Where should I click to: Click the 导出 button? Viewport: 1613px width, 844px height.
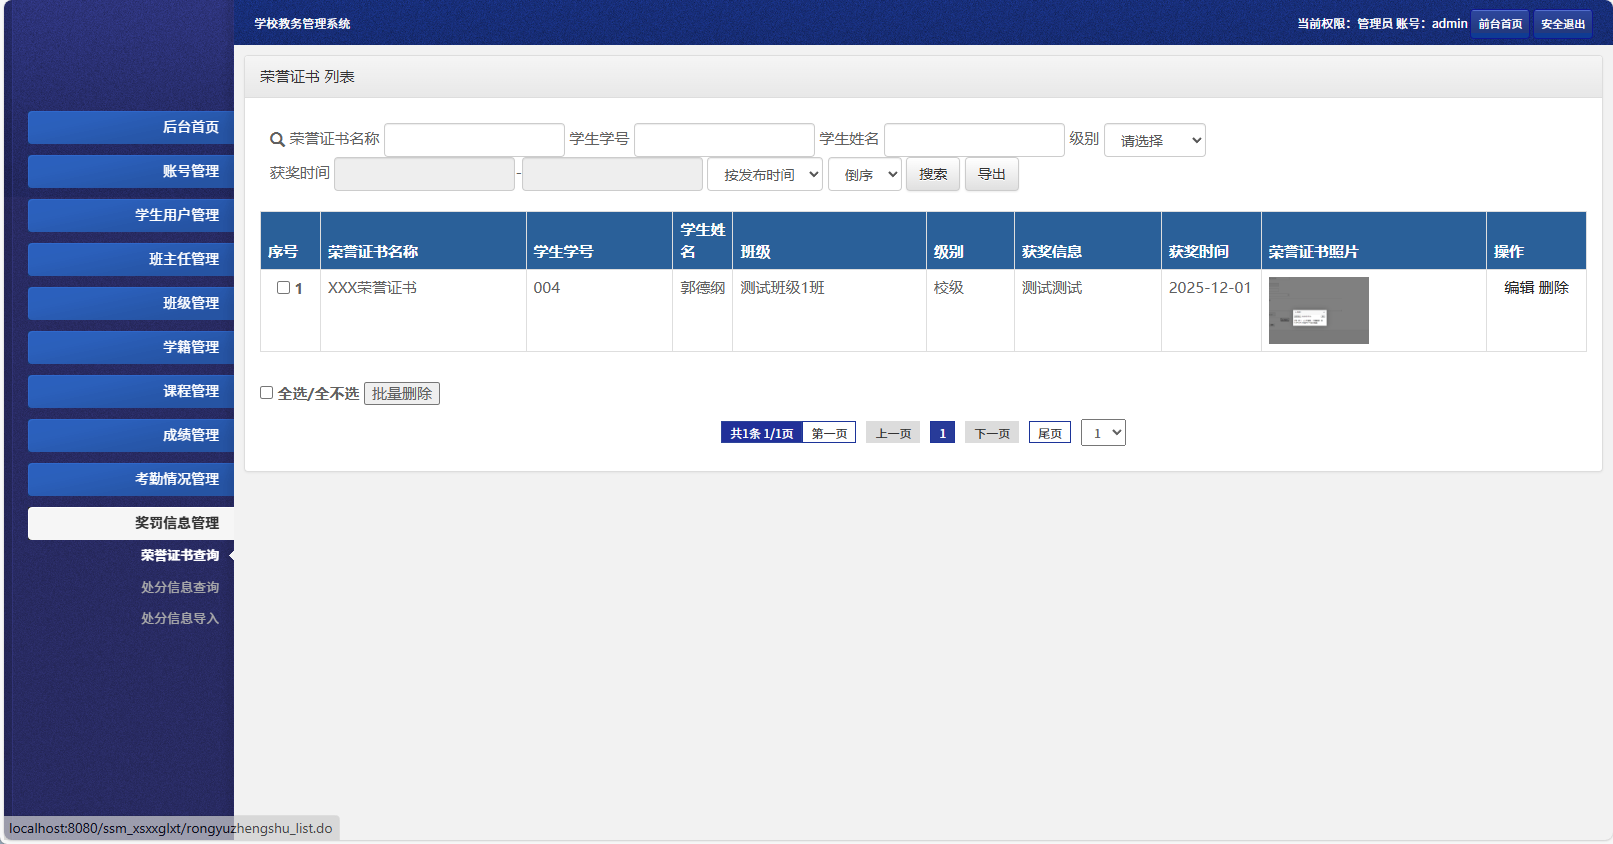pos(992,174)
